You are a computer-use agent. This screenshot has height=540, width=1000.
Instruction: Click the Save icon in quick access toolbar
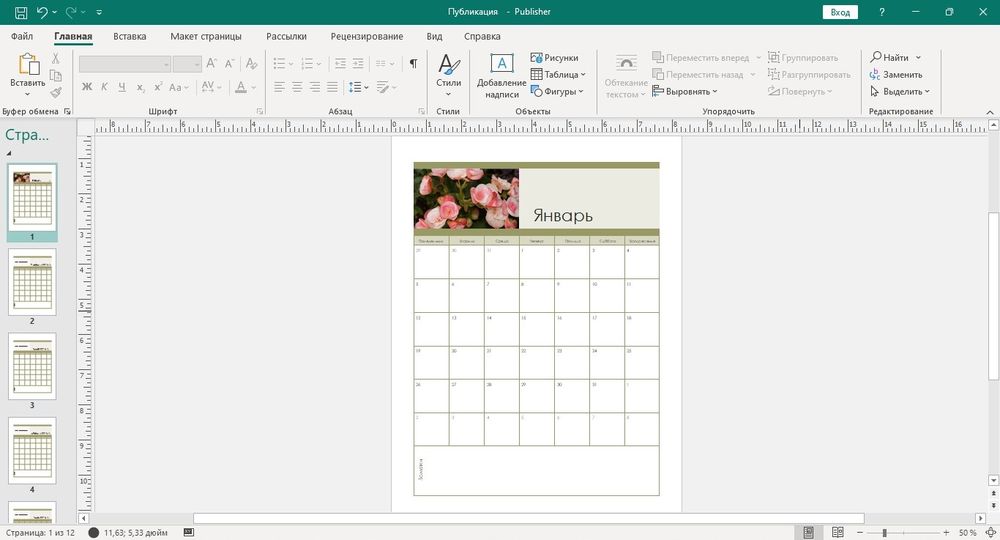pos(20,12)
